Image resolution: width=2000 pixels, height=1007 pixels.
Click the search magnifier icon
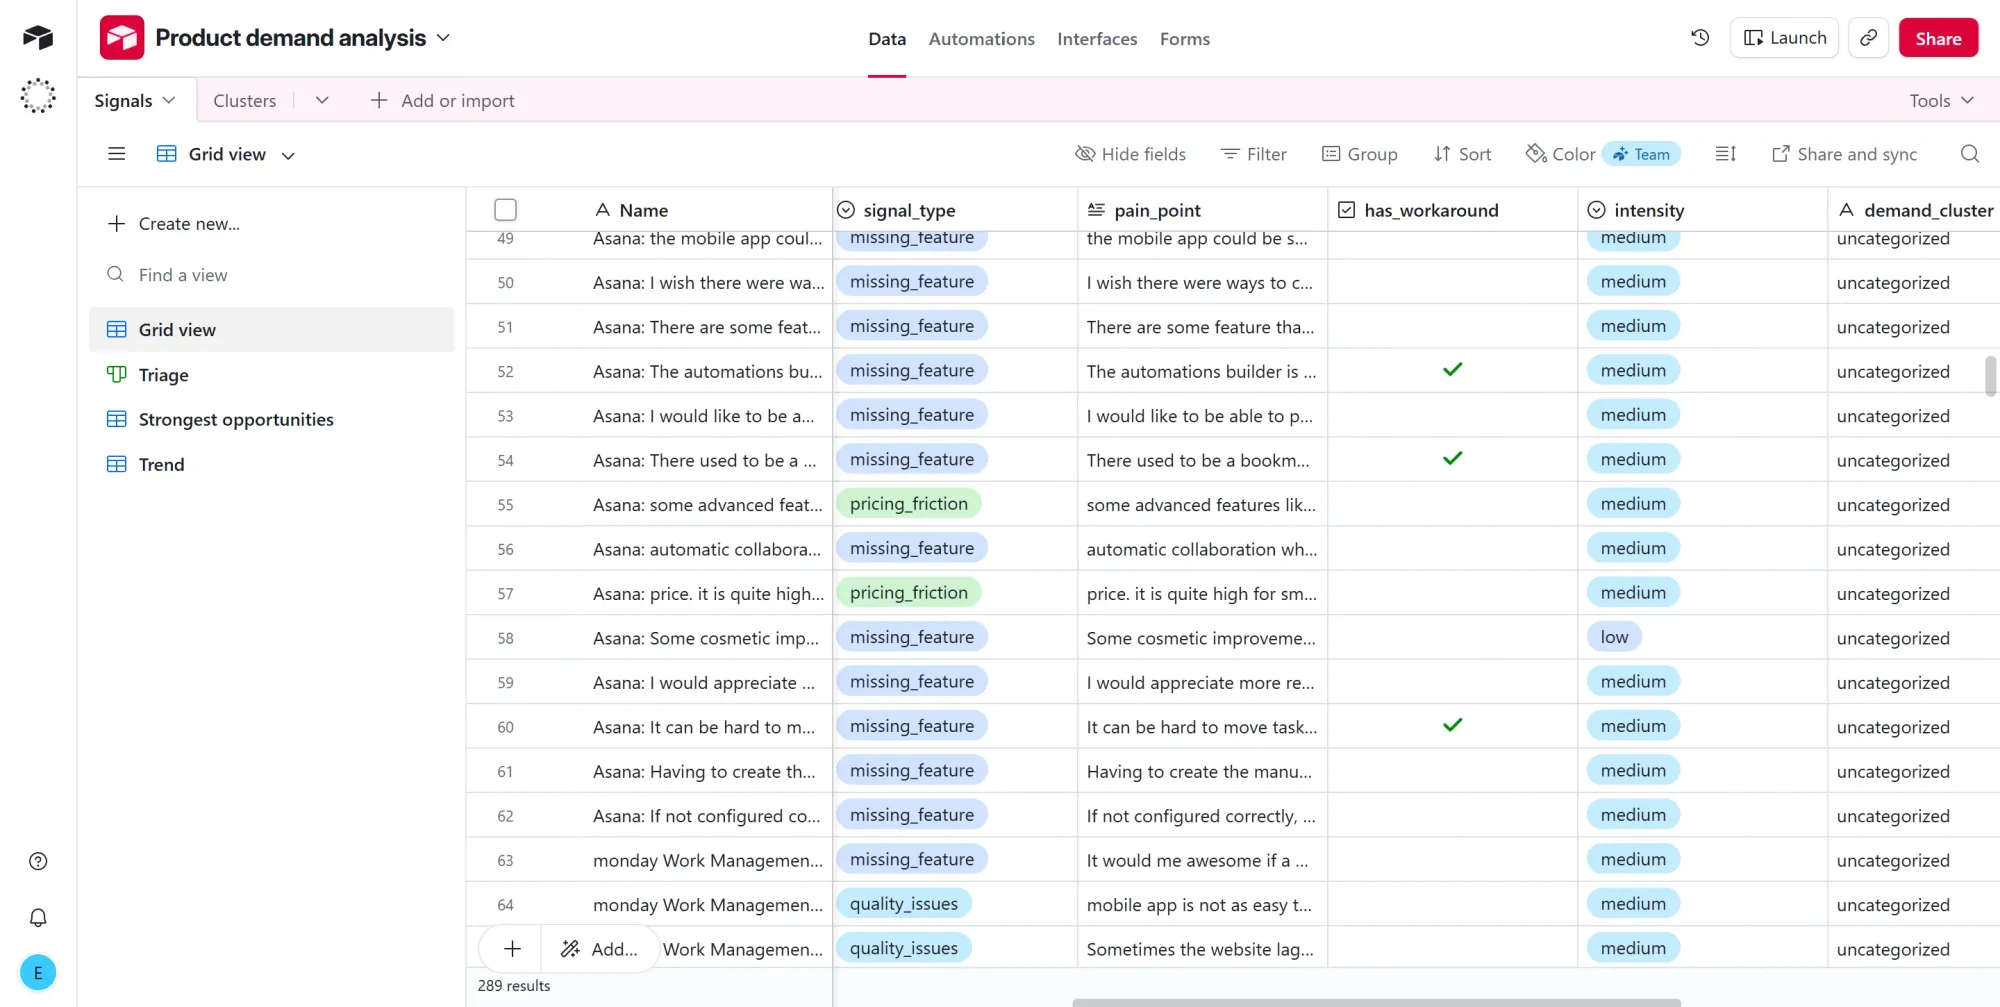click(x=1970, y=154)
